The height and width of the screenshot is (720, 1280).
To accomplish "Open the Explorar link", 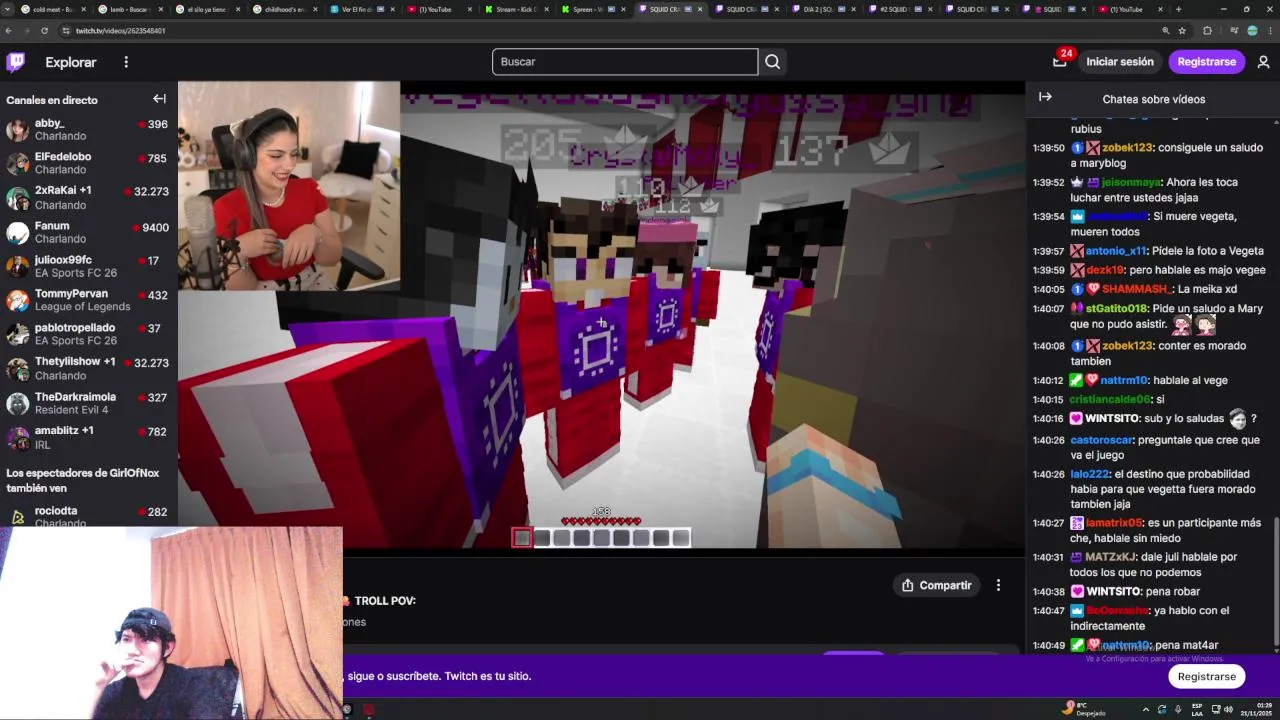I will [71, 62].
